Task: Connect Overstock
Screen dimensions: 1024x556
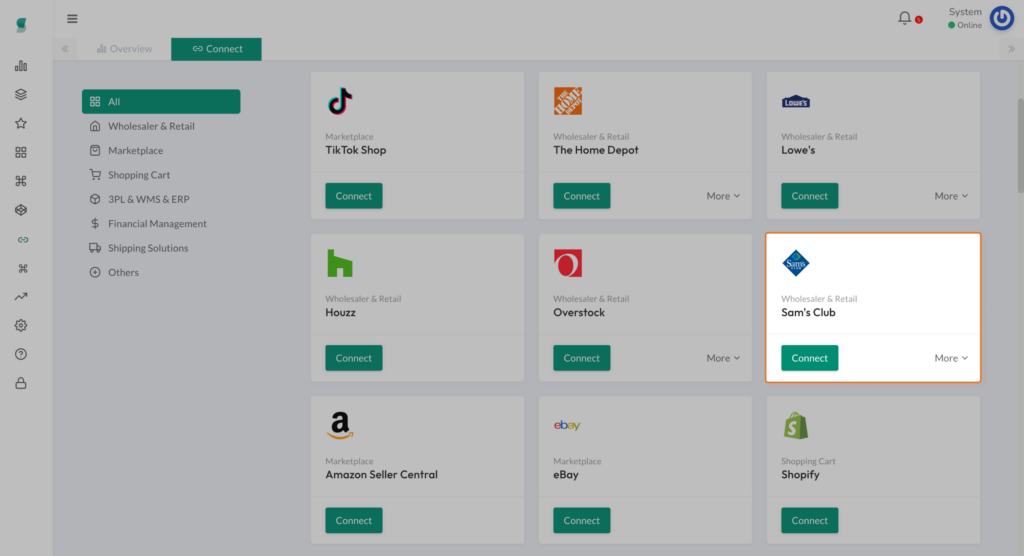Action: coord(581,358)
